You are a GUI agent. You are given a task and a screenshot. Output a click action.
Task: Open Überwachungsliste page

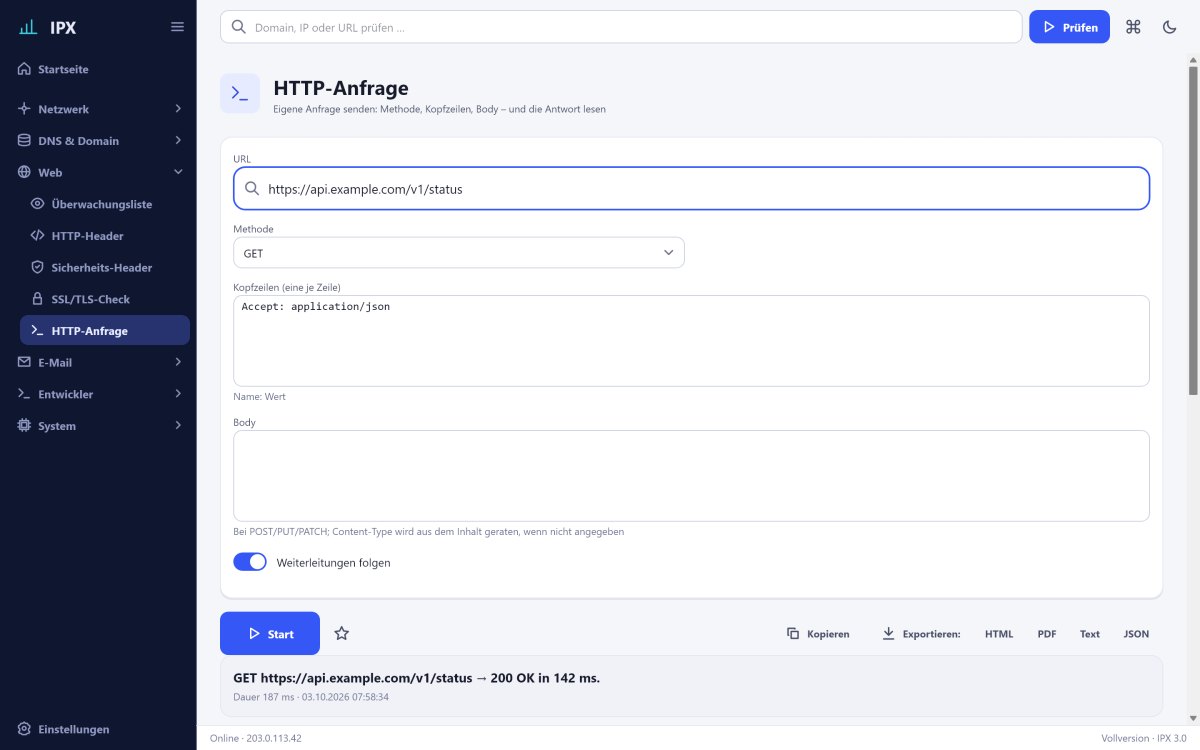click(105, 204)
